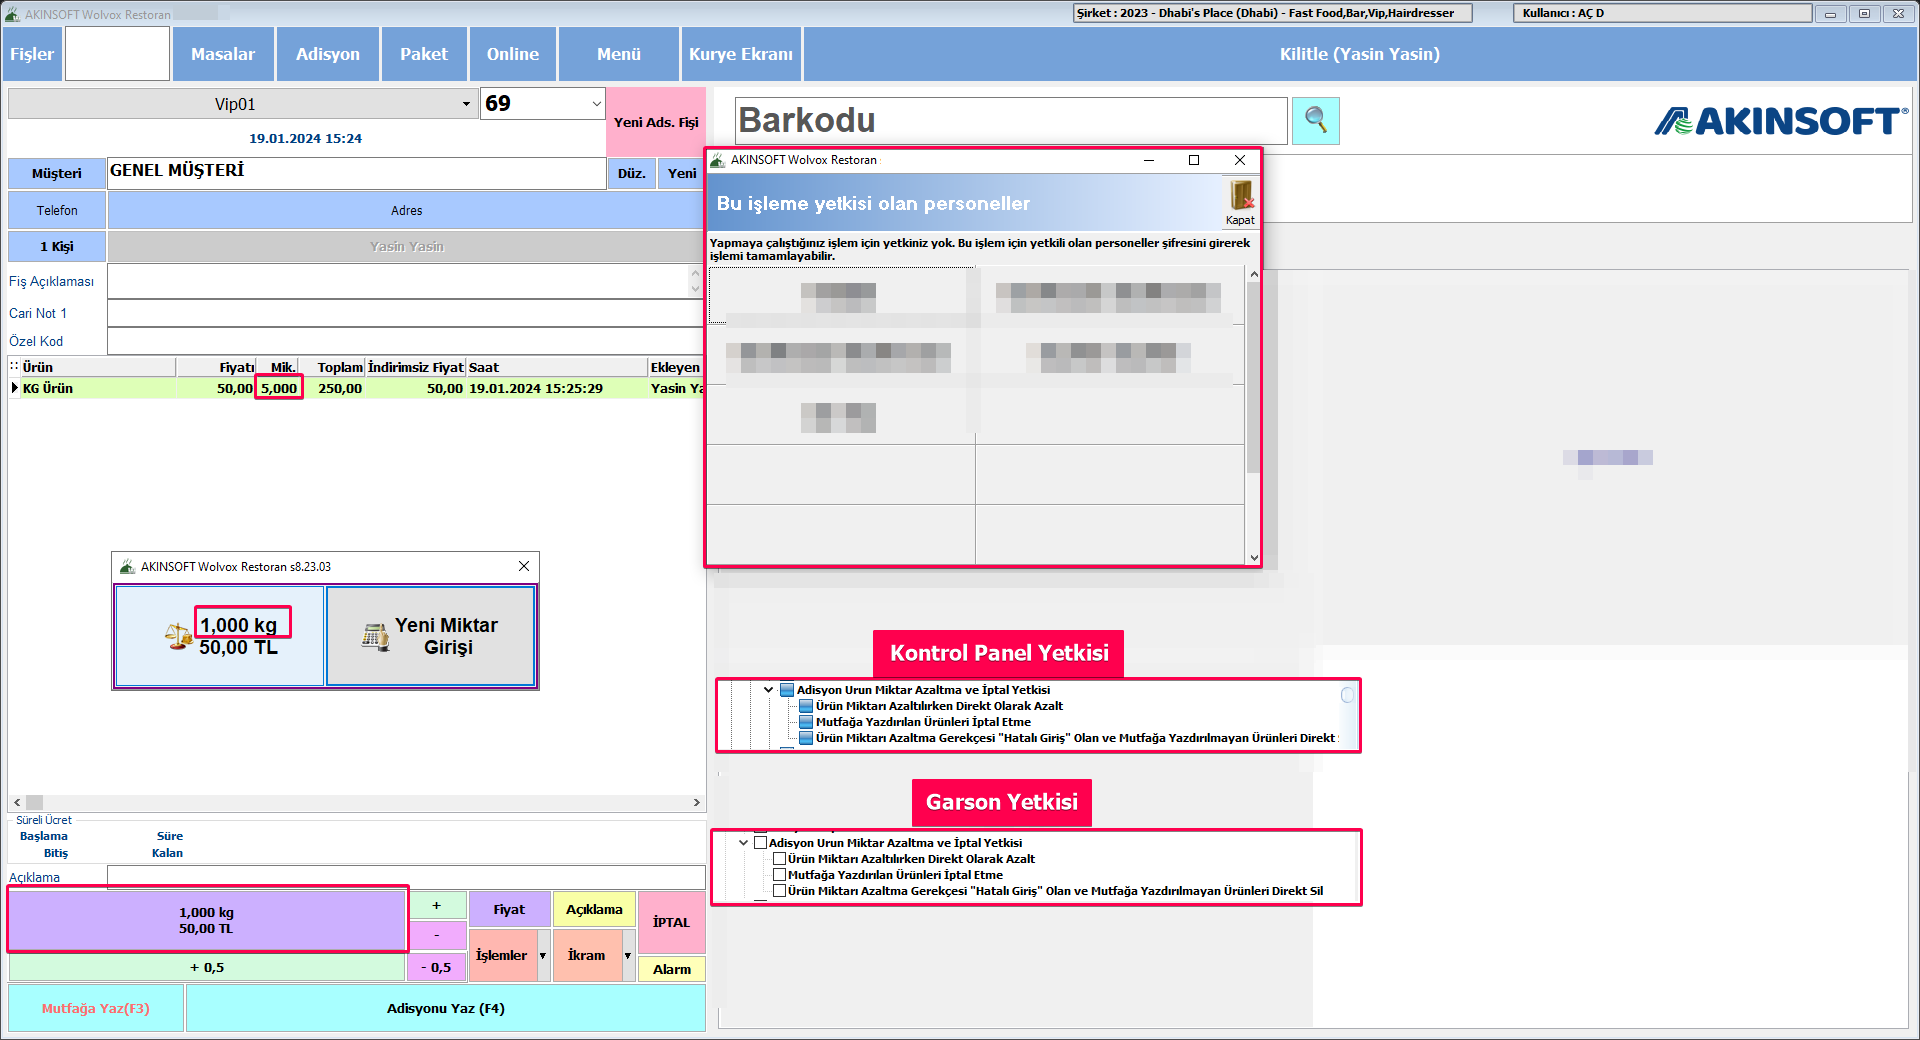Image resolution: width=1920 pixels, height=1040 pixels.
Task: Click the 1 Kişi button
Action: (x=57, y=246)
